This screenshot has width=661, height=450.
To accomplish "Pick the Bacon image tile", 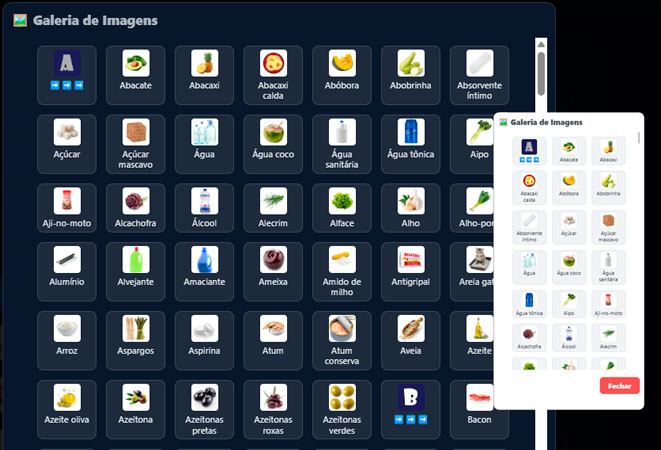I will [x=479, y=410].
